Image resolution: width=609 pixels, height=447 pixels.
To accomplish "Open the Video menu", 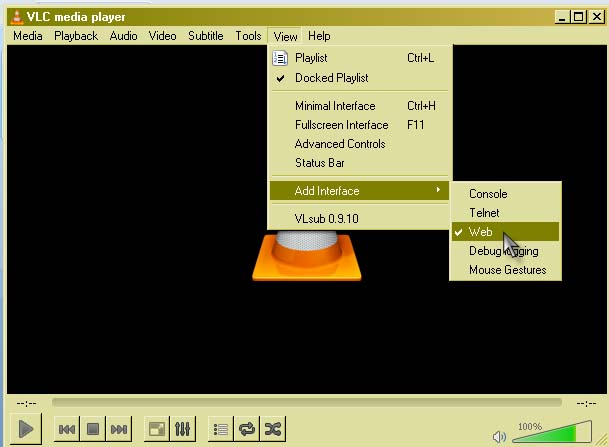I will coord(162,36).
